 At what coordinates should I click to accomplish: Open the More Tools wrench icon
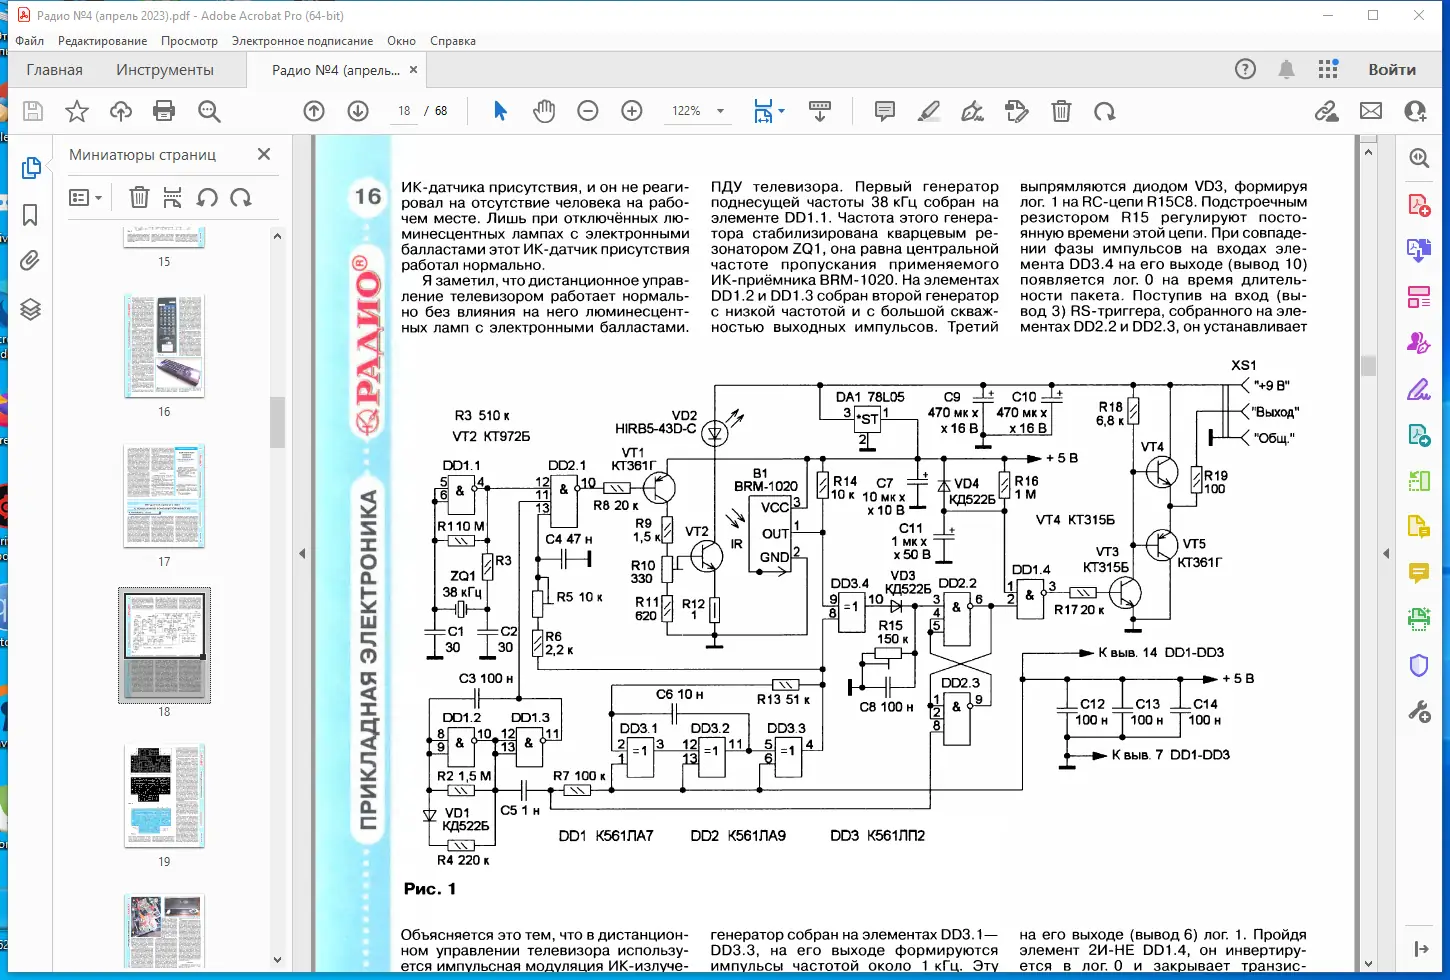[1419, 712]
